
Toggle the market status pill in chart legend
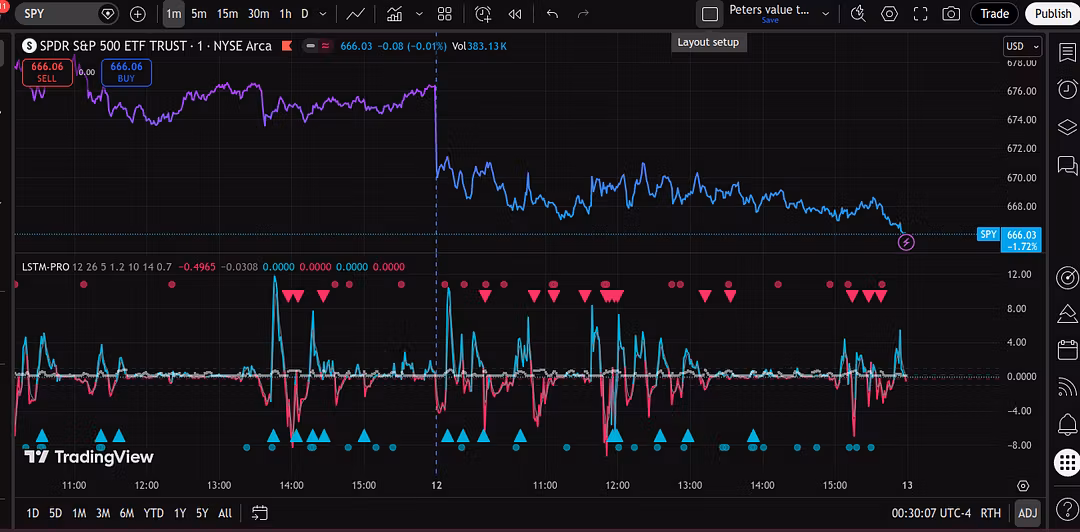(318, 46)
